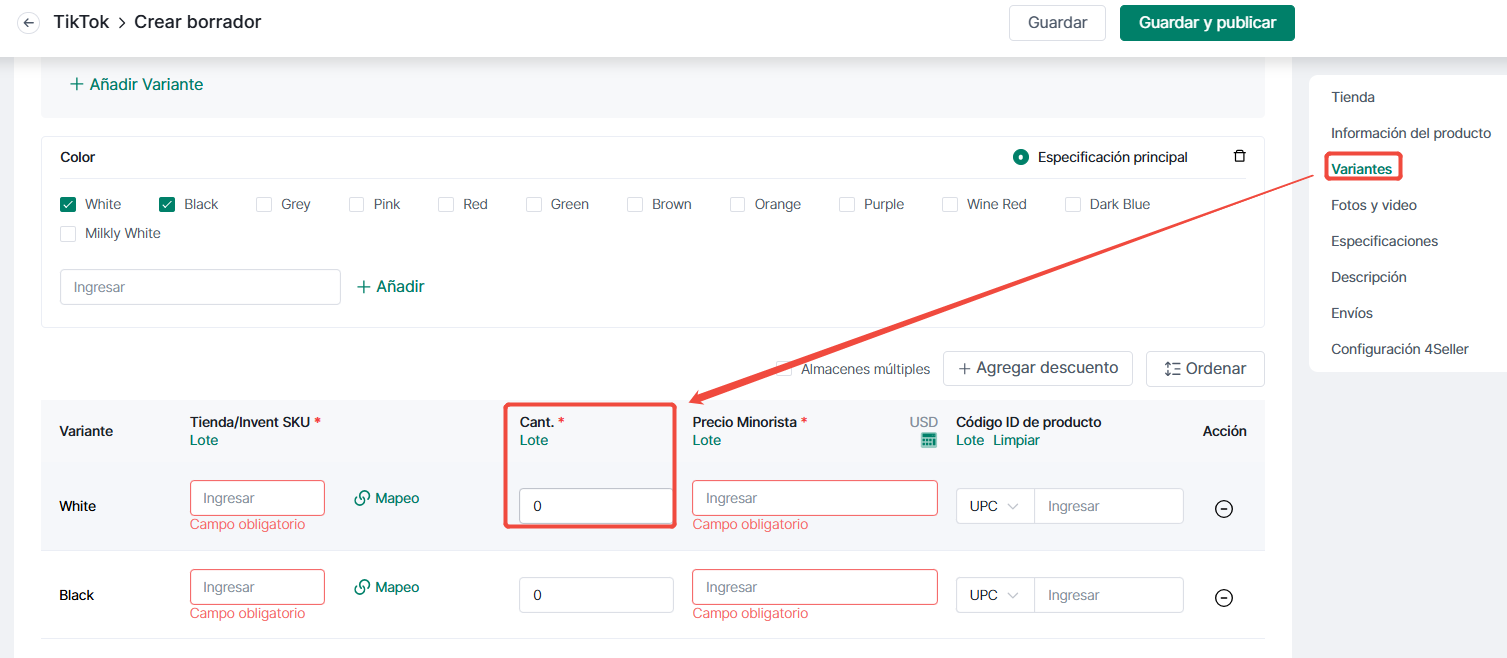The image size is (1507, 658).
Task: Open UPC dropdown for White variant
Action: point(995,506)
